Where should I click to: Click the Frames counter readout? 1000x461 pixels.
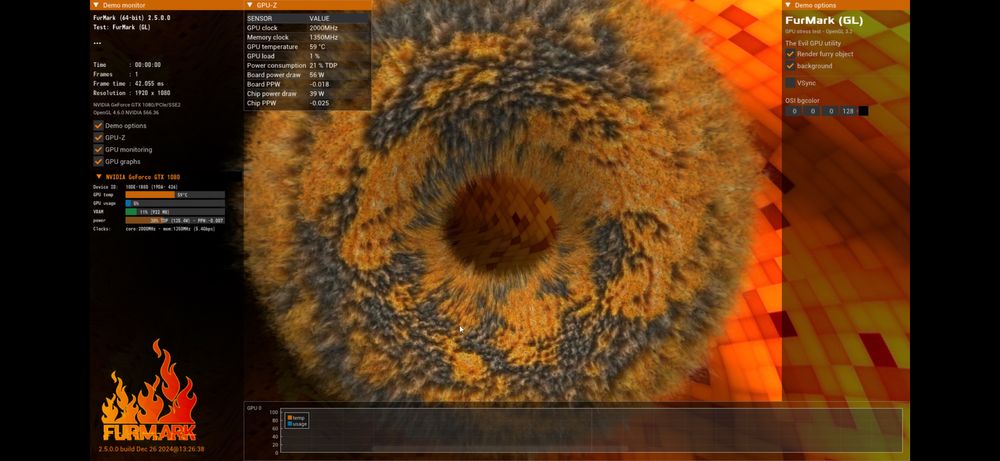coord(115,74)
